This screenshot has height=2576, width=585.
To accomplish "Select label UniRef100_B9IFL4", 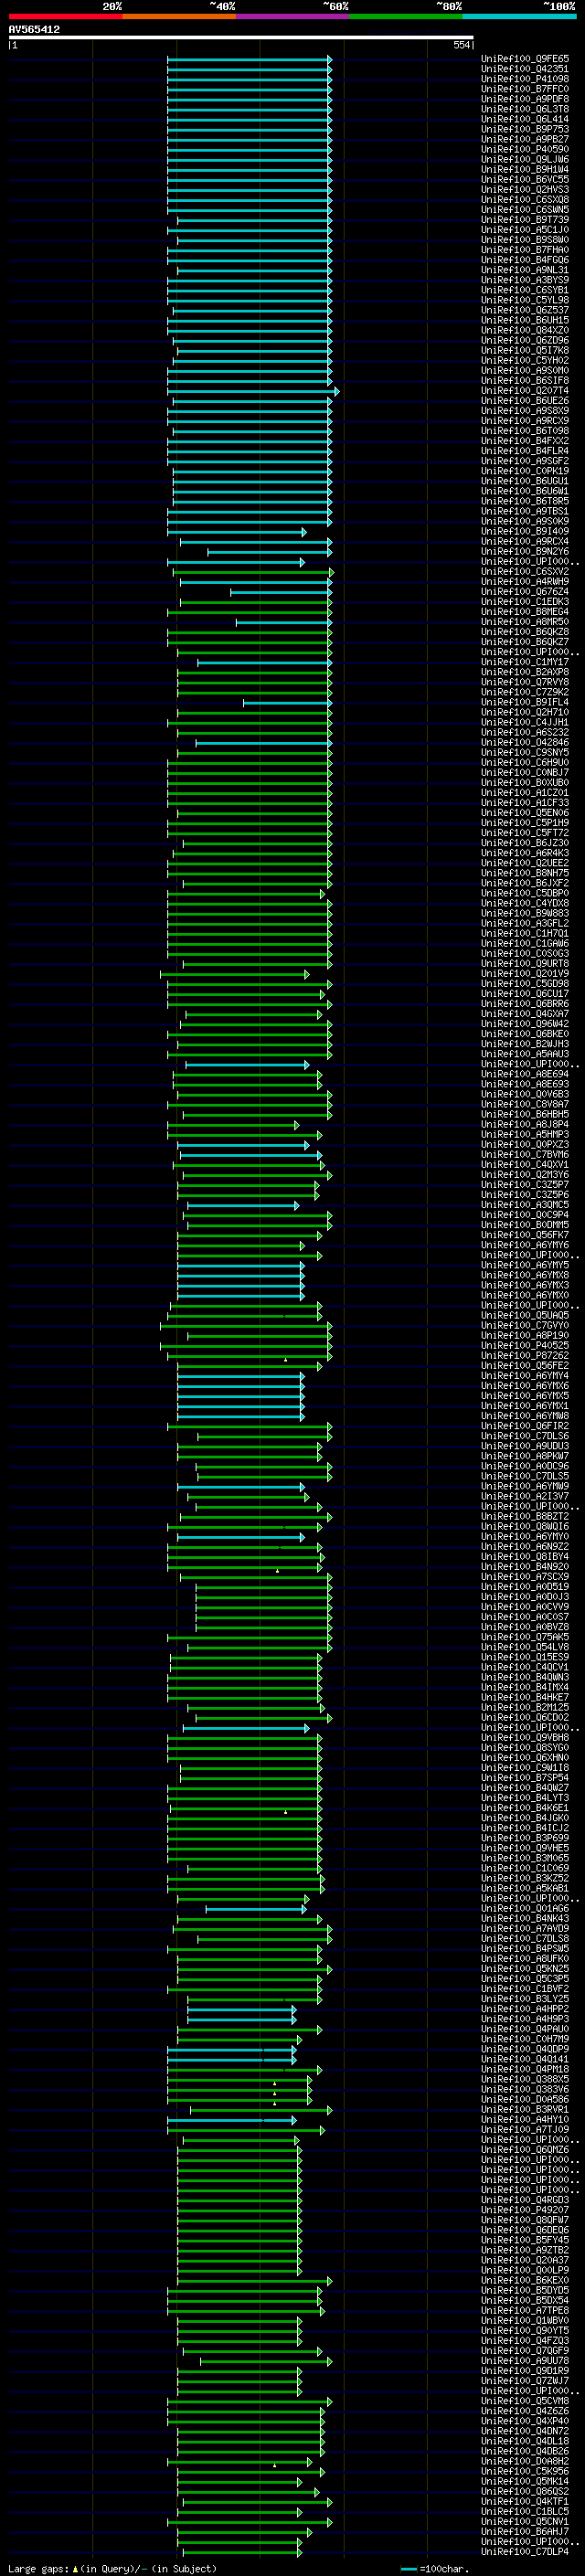I will [524, 702].
